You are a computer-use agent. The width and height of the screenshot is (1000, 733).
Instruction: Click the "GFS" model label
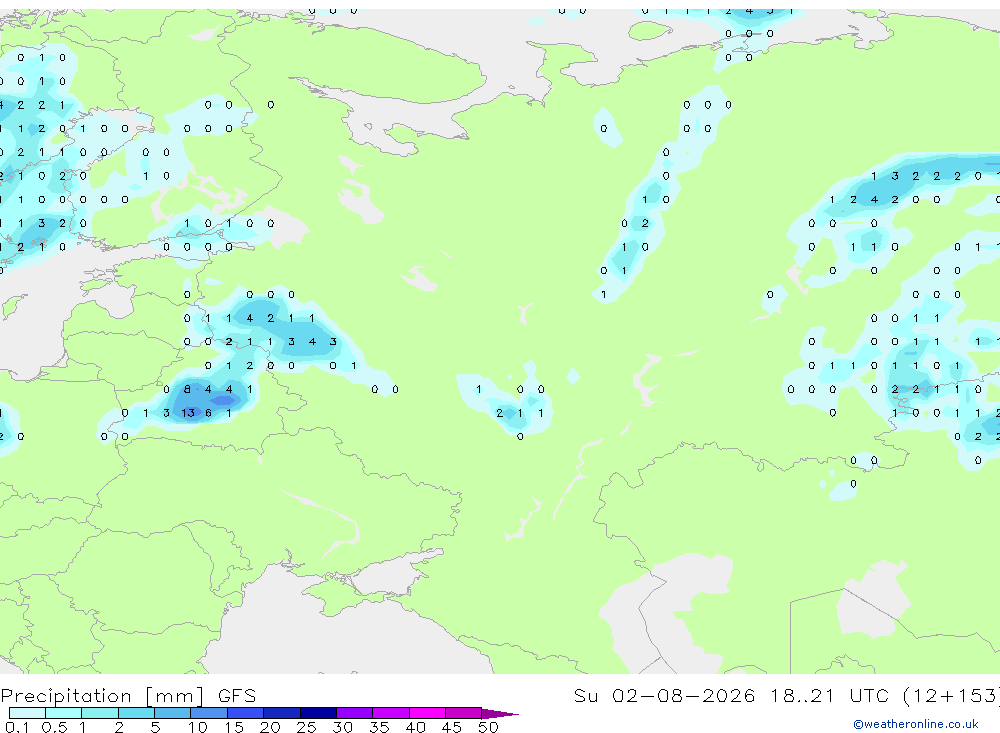tap(237, 696)
